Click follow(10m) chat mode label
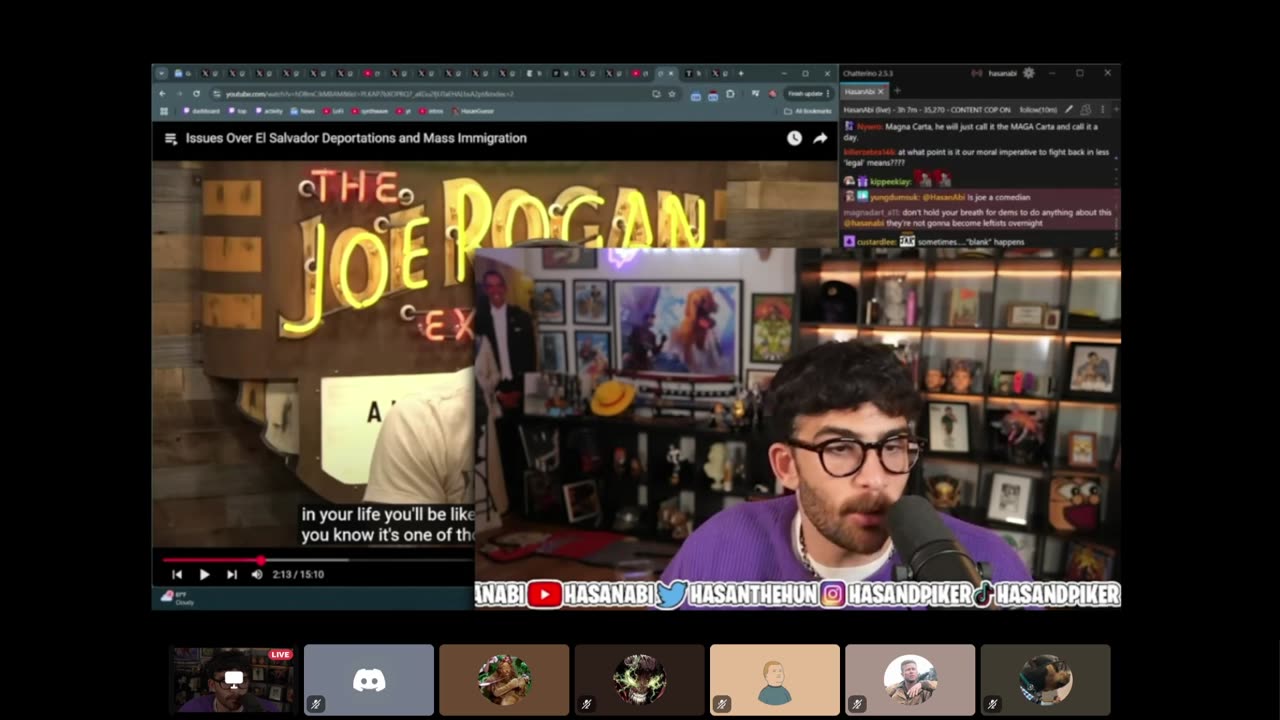Screen dimensions: 1280x720 click(x=1038, y=109)
